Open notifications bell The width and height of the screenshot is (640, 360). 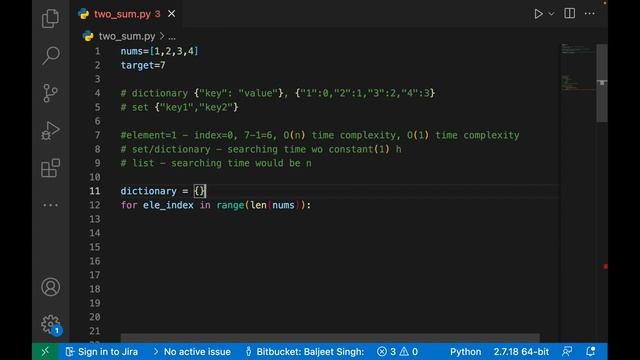(x=591, y=351)
